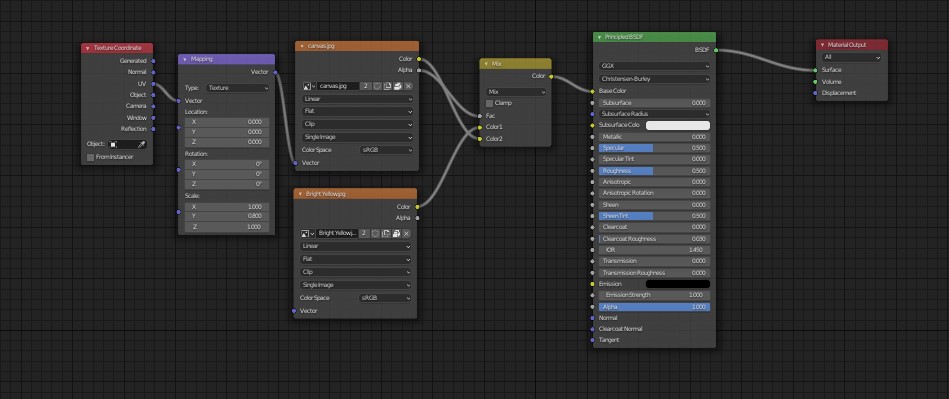Click Color2 input socket of Mix node
This screenshot has height=399, width=949.
pos(480,139)
